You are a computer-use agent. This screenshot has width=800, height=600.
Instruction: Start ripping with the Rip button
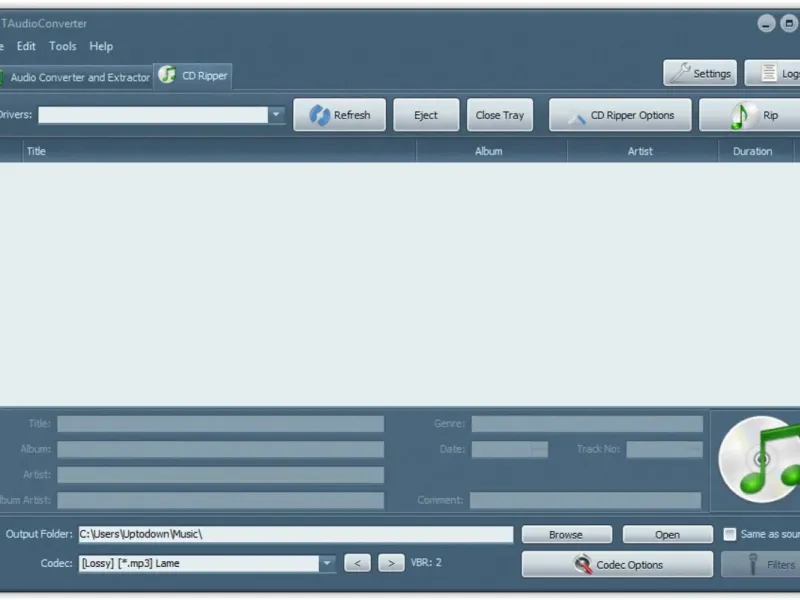point(750,115)
